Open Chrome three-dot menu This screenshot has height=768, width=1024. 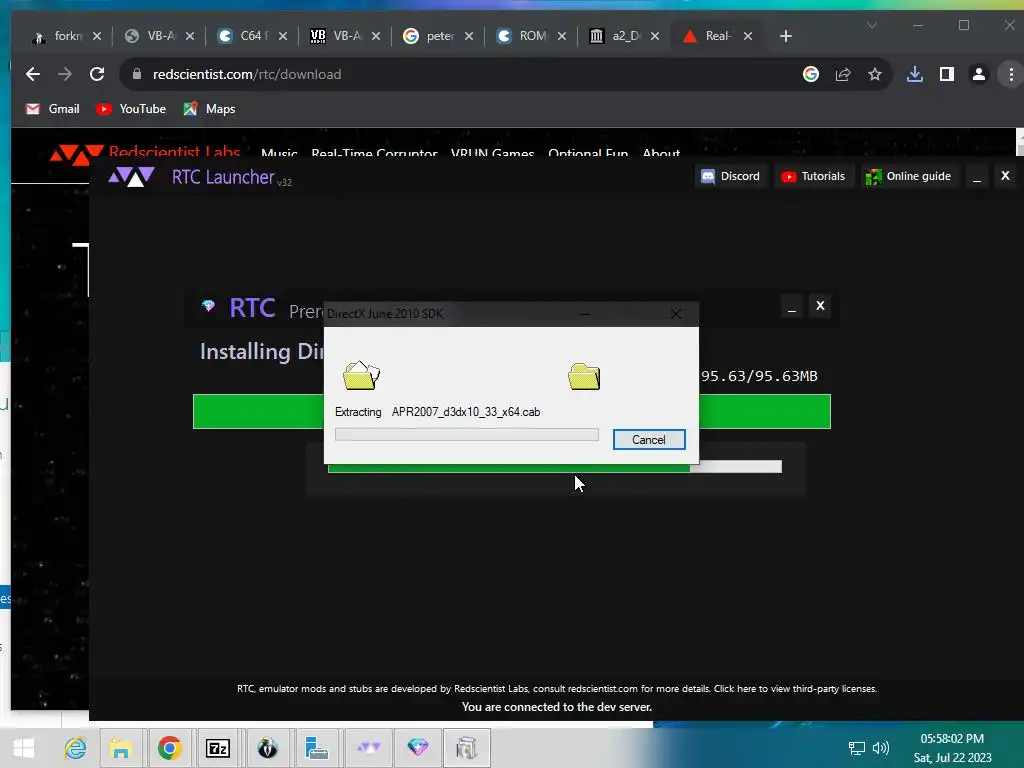coord(1011,74)
